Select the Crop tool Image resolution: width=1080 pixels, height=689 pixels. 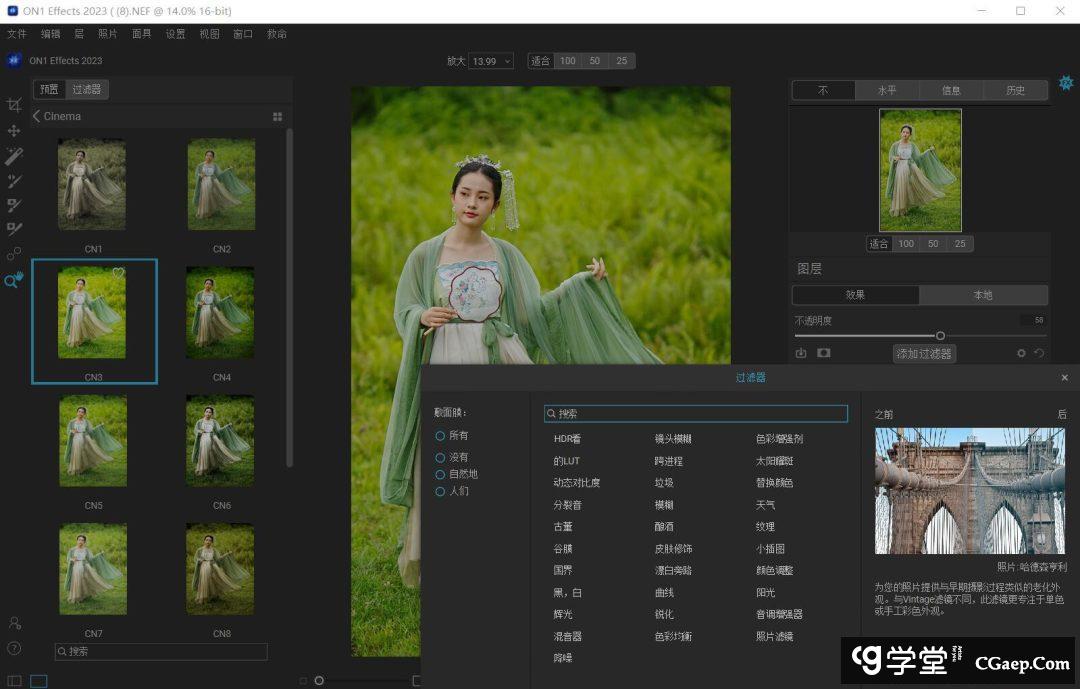click(x=14, y=105)
